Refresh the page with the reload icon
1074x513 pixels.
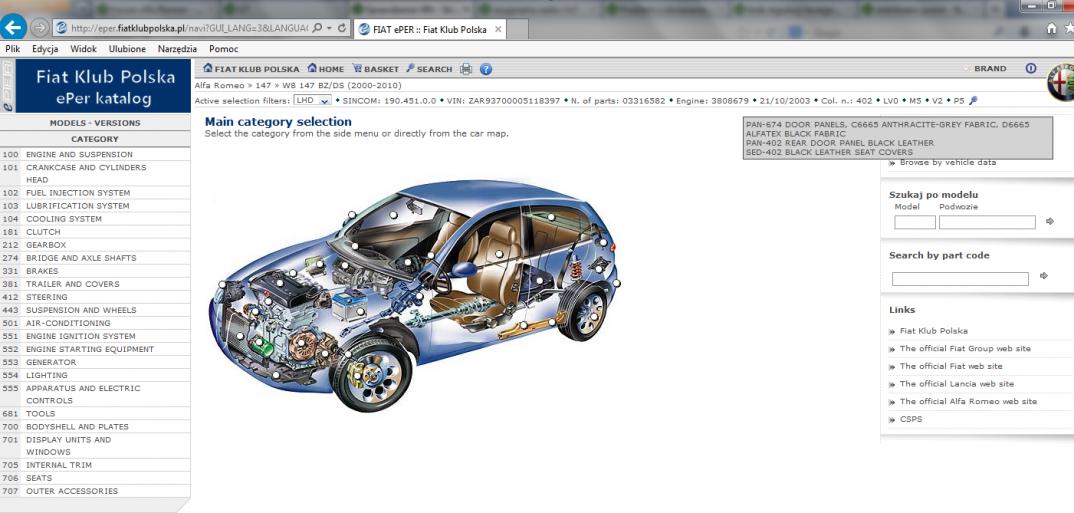click(342, 28)
